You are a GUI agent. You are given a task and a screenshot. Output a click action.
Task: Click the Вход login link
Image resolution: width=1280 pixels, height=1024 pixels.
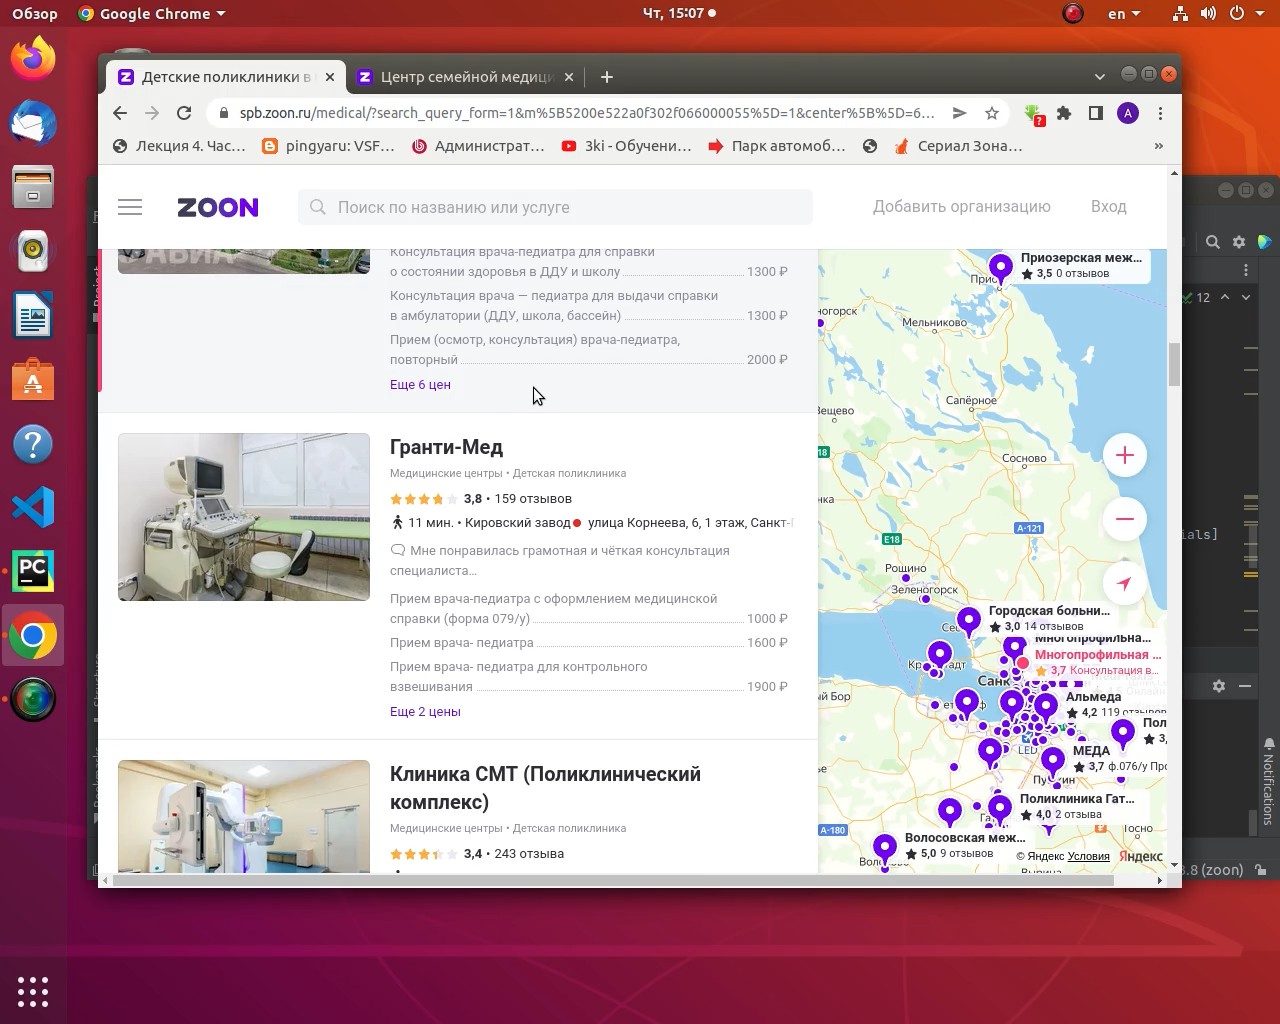point(1108,206)
